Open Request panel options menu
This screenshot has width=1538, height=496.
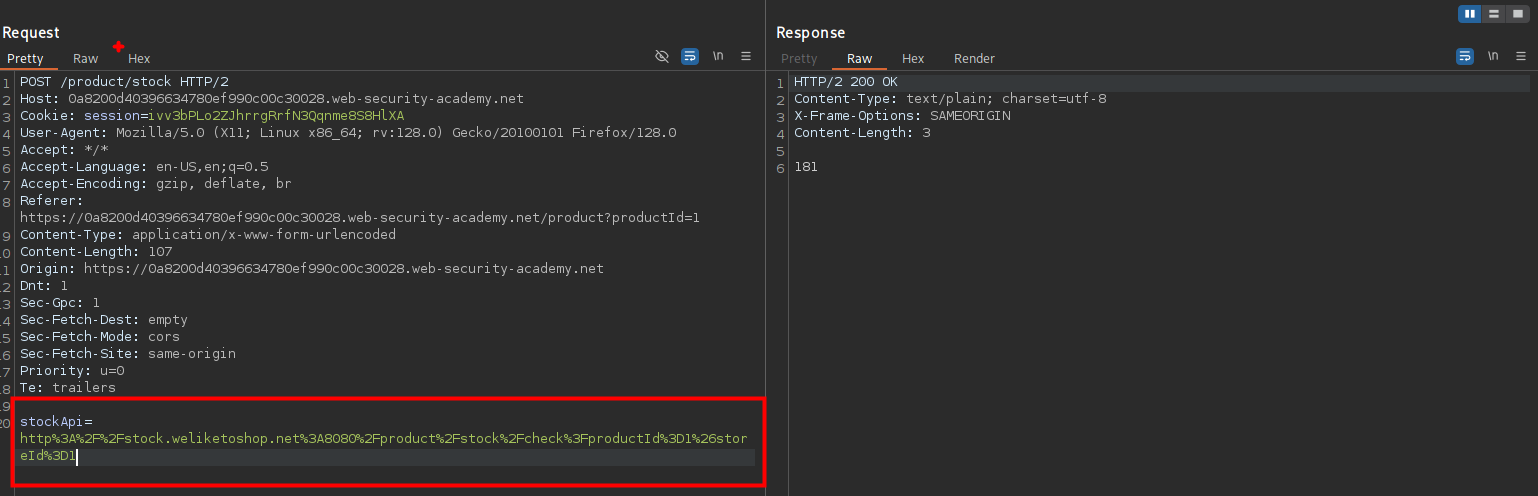746,57
